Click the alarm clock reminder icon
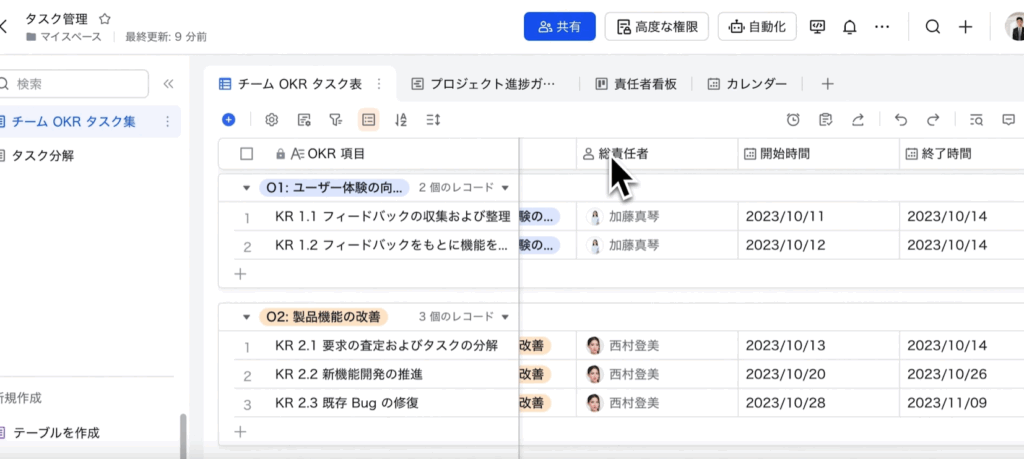The height and width of the screenshot is (459, 1024). pos(793,119)
